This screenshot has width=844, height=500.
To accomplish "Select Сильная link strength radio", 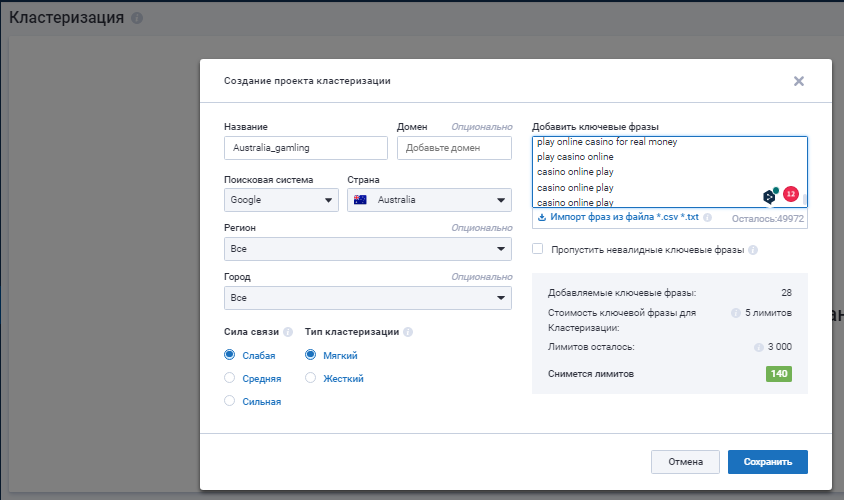I will [229, 401].
